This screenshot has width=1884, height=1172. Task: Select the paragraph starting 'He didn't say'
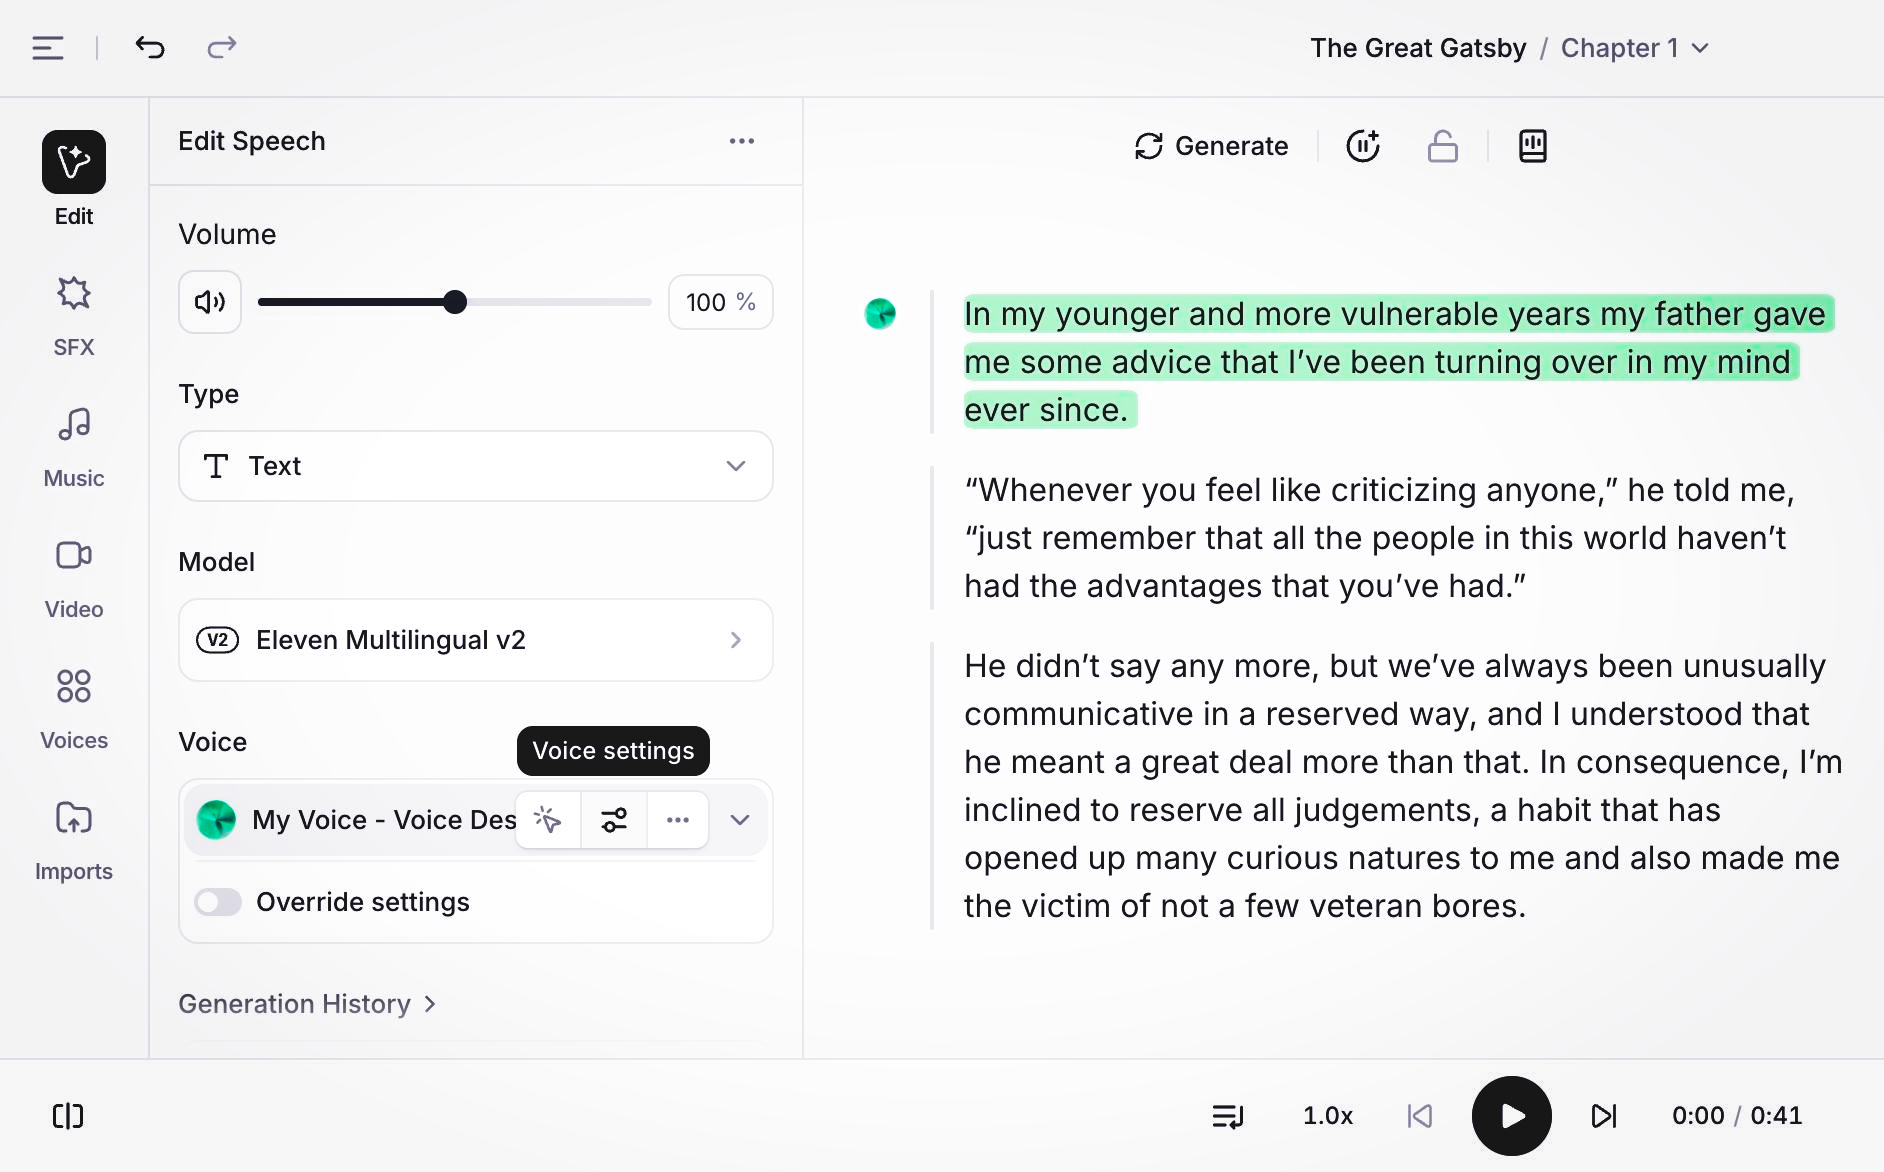[x=1403, y=786]
